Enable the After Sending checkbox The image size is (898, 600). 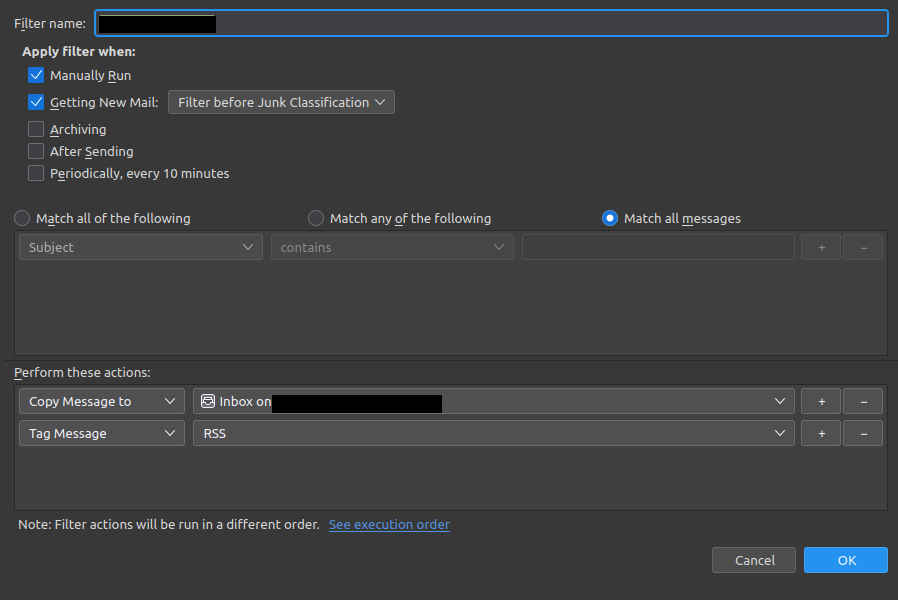[36, 151]
